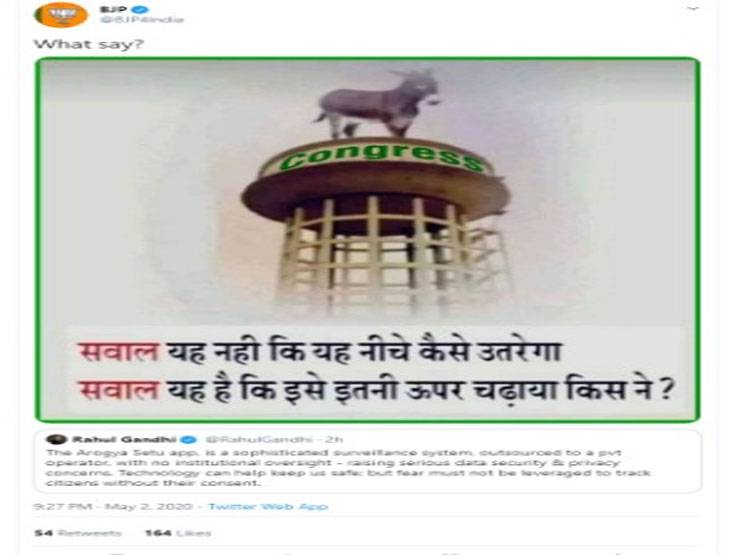
Task: View the 54 Retweets list
Action: [78, 533]
